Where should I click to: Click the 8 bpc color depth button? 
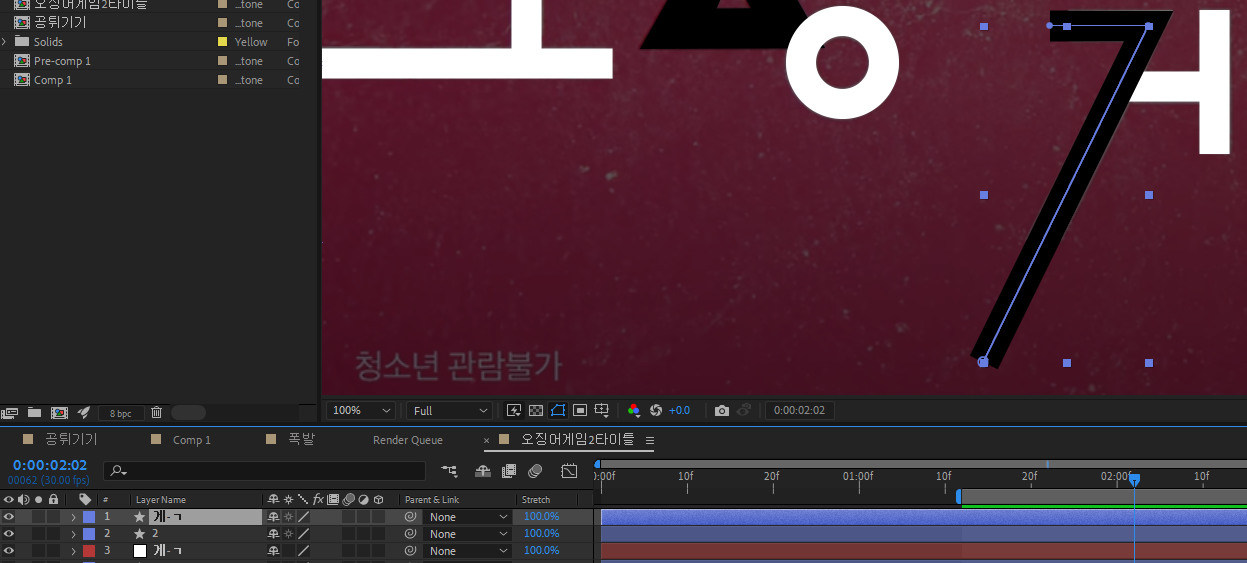120,412
